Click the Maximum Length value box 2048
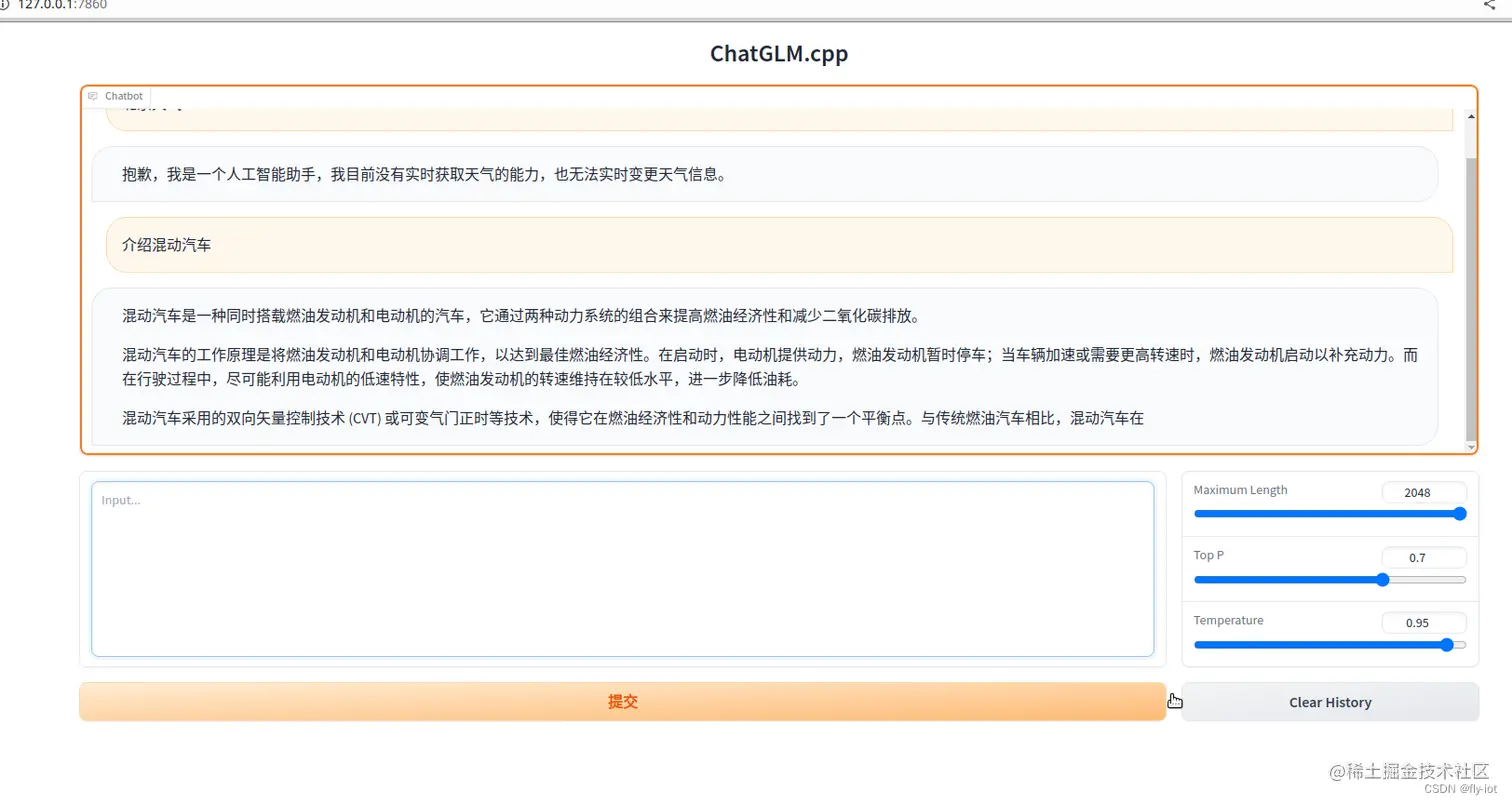1512x804 pixels. (x=1423, y=492)
